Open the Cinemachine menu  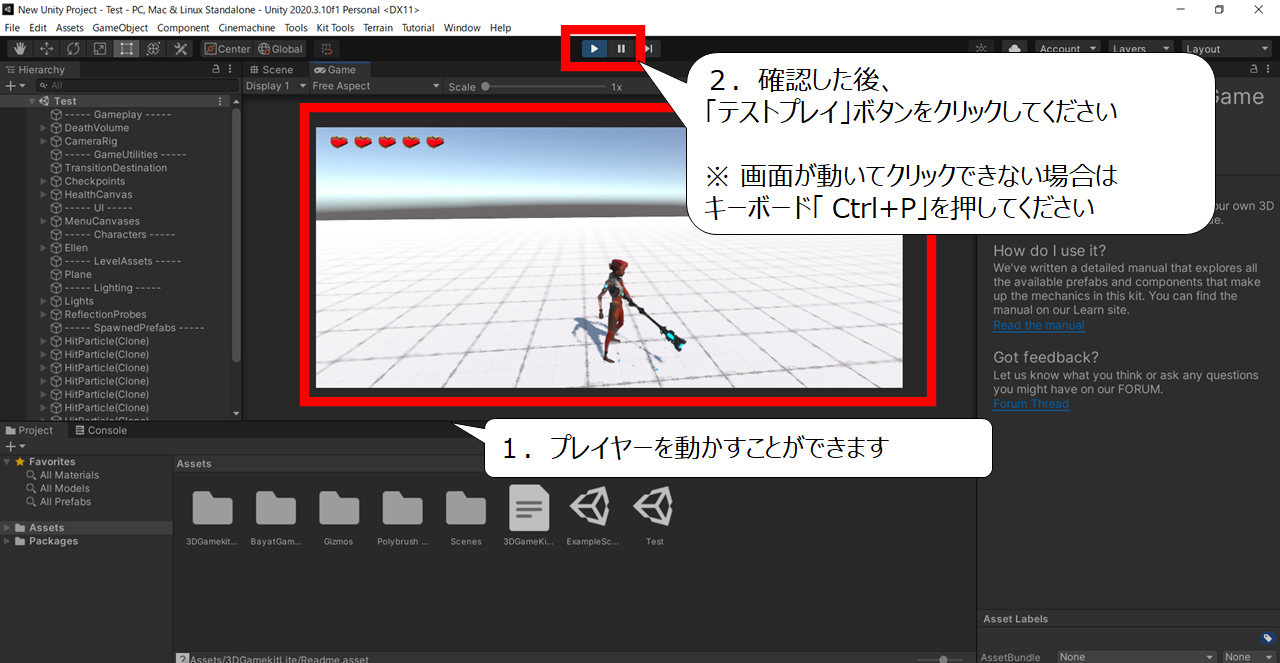(247, 28)
